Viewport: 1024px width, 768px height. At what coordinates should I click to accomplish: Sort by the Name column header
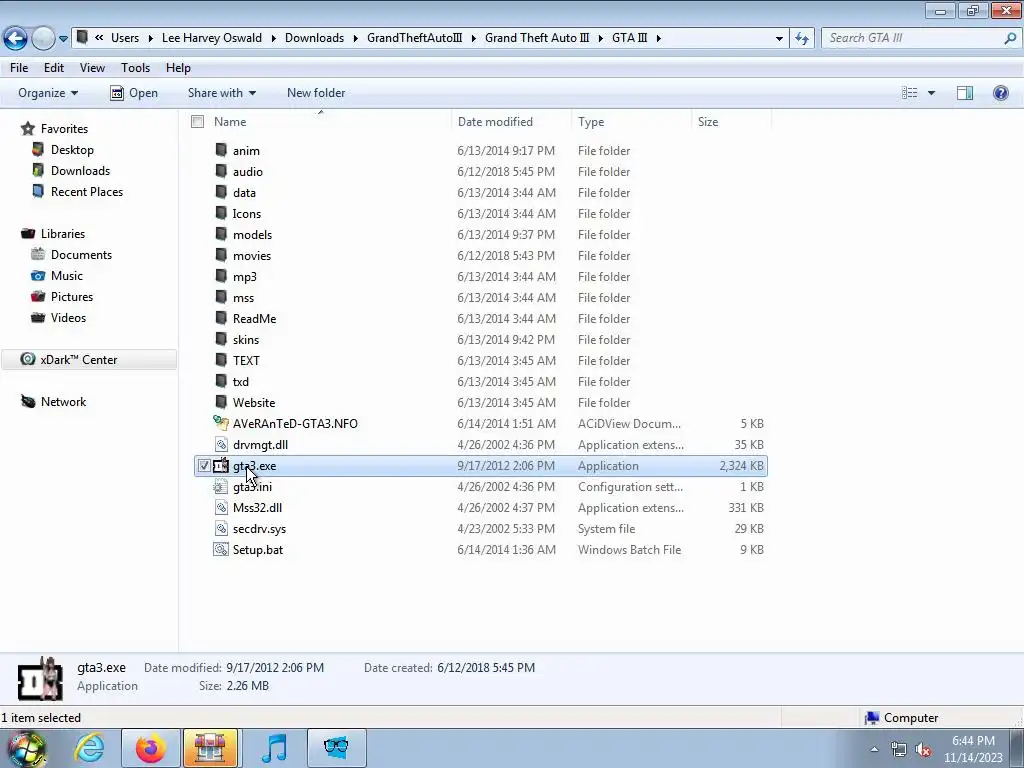[230, 121]
